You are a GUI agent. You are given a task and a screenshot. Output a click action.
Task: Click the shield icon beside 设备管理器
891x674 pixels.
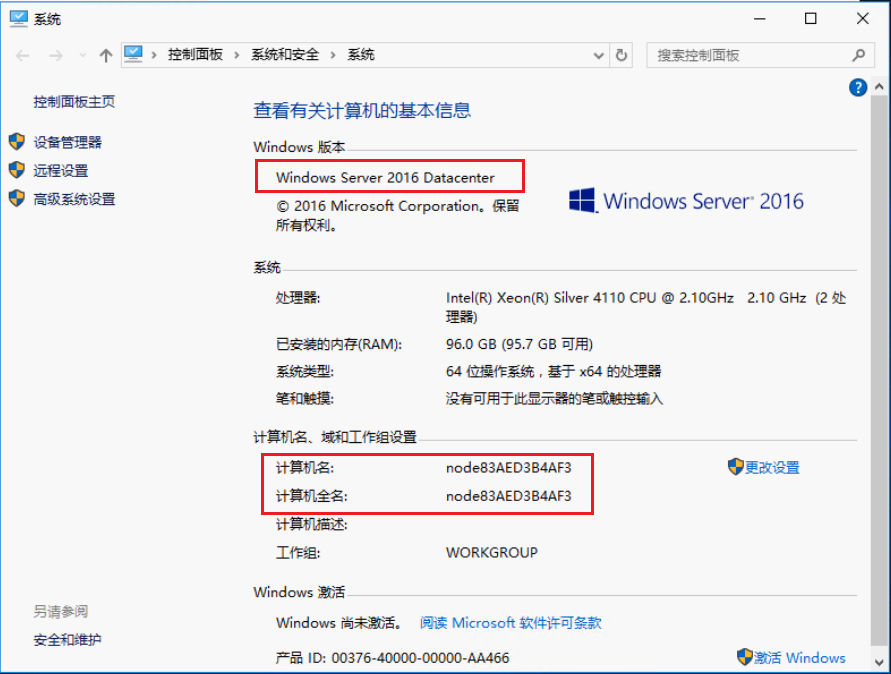coord(17,142)
